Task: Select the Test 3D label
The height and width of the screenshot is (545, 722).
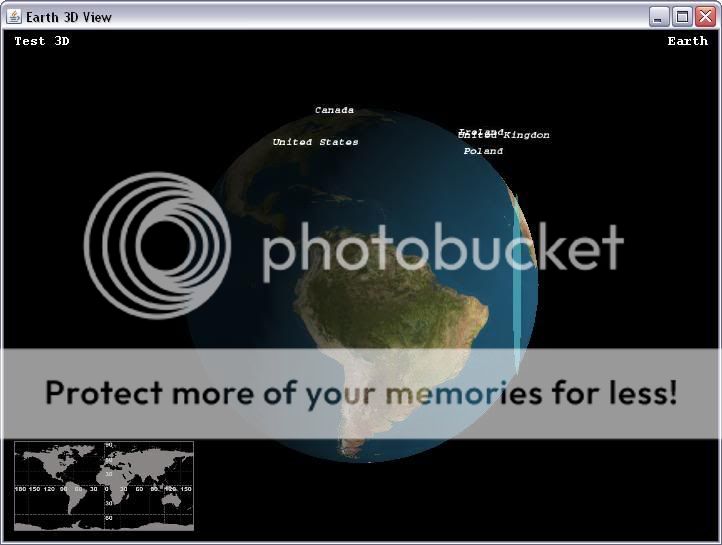Action: [x=42, y=41]
